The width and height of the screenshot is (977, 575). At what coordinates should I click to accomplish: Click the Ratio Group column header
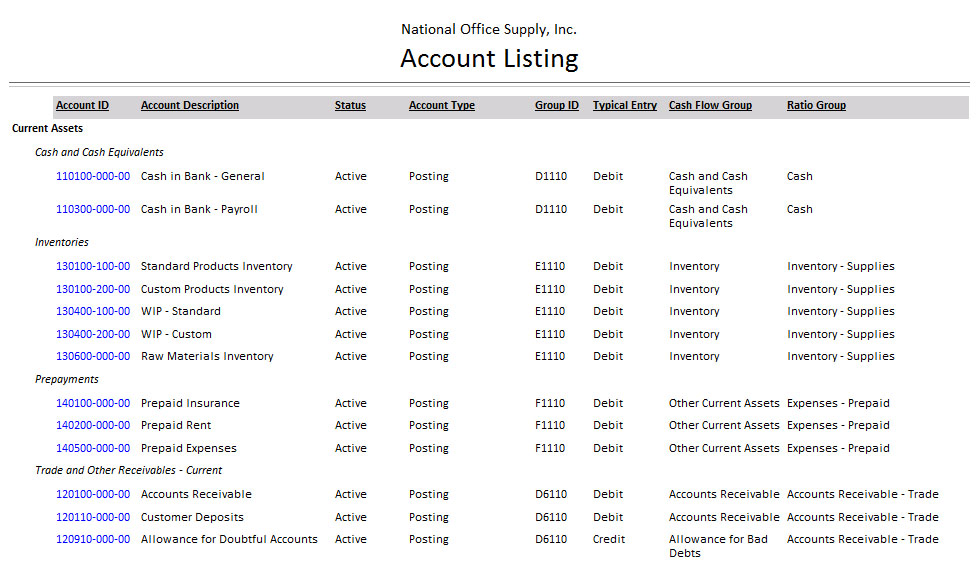[x=816, y=105]
